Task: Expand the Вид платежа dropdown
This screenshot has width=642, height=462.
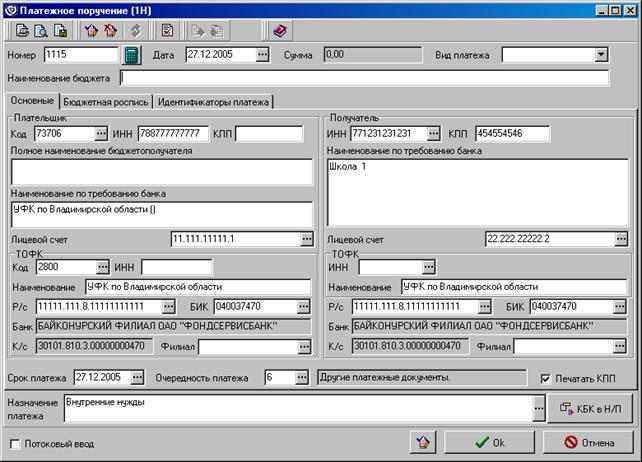Action: (x=601, y=54)
